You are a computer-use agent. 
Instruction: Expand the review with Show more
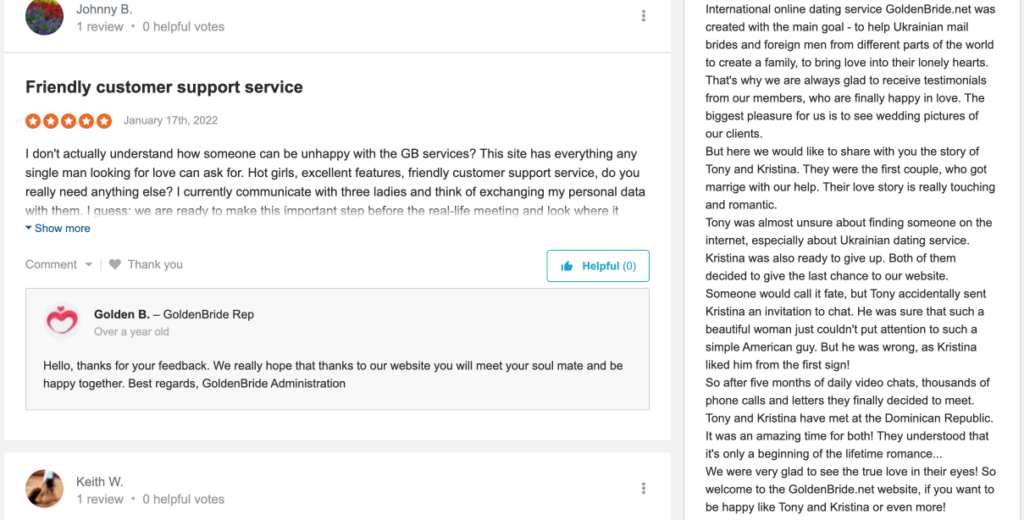tap(62, 228)
